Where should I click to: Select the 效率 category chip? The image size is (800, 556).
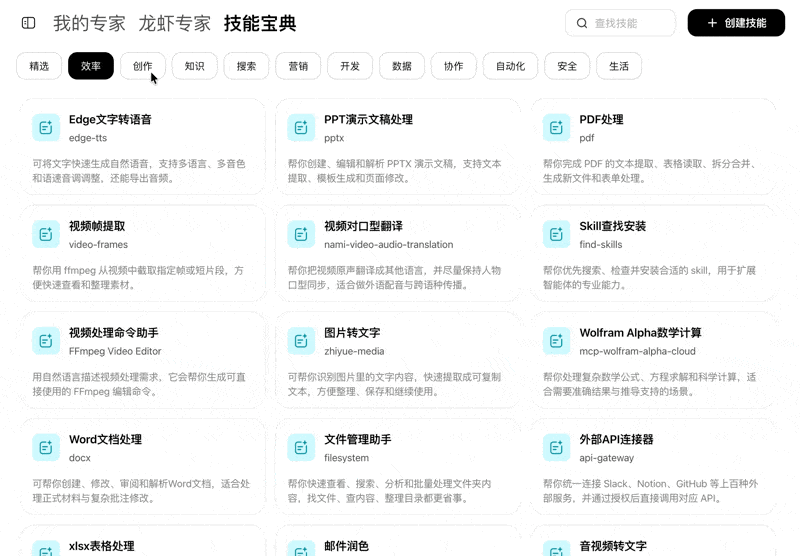tap(91, 66)
